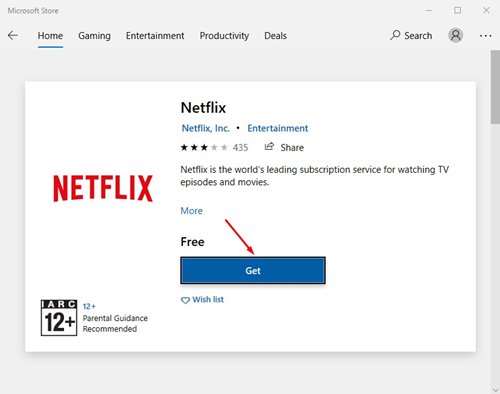This screenshot has height=394, width=500.
Task: Click the 'Parental Guidance Recommended' text
Action: coord(115,323)
